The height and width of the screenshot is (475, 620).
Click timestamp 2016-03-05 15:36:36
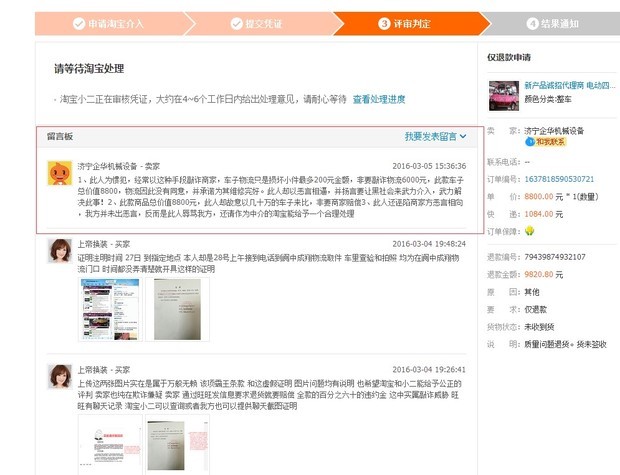click(x=429, y=166)
